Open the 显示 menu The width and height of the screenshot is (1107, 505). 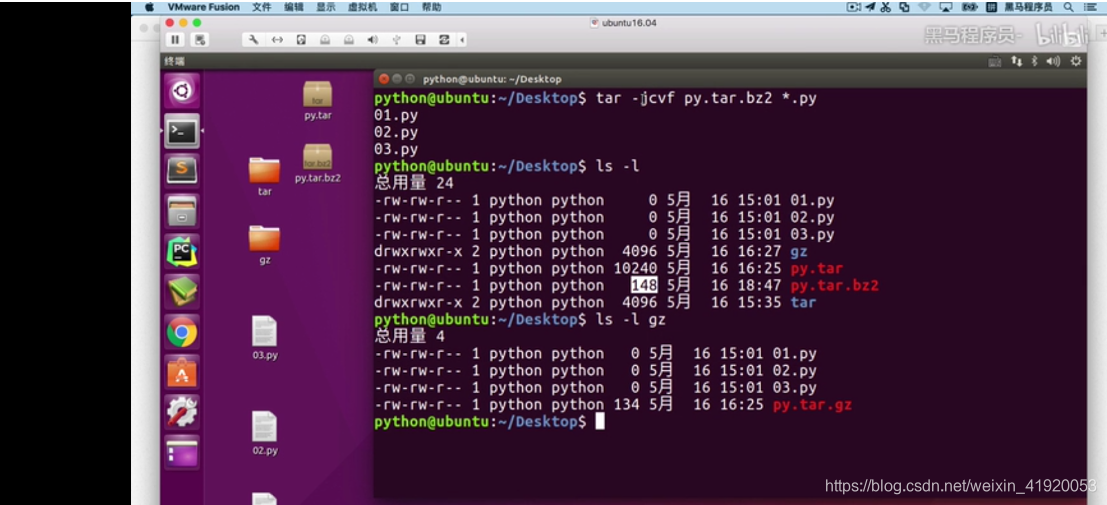click(x=326, y=6)
